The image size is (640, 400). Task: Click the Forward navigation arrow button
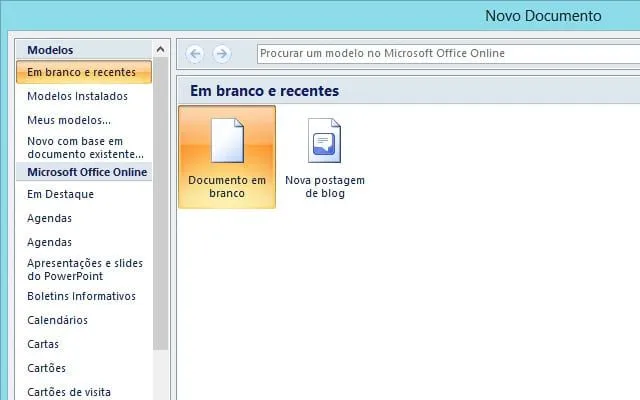[x=221, y=53]
